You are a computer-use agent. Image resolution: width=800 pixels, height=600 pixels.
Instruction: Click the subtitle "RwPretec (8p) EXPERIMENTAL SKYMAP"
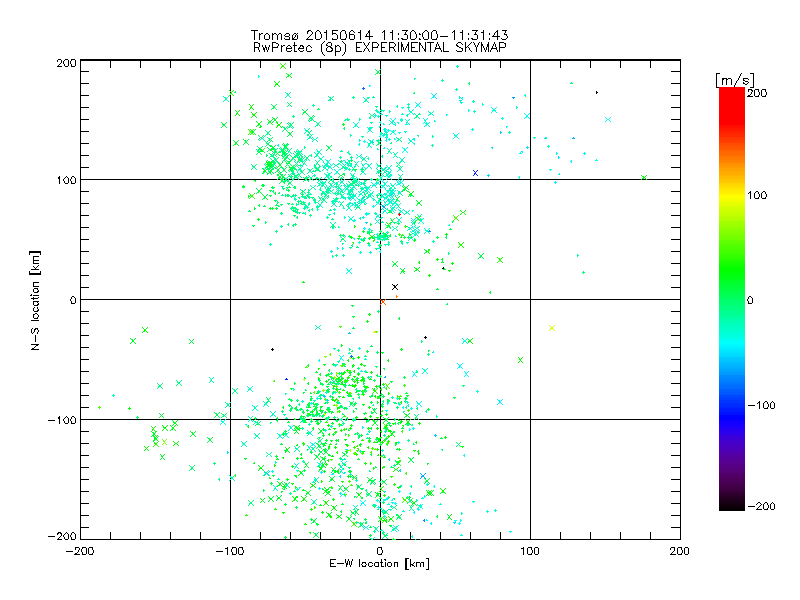point(379,47)
